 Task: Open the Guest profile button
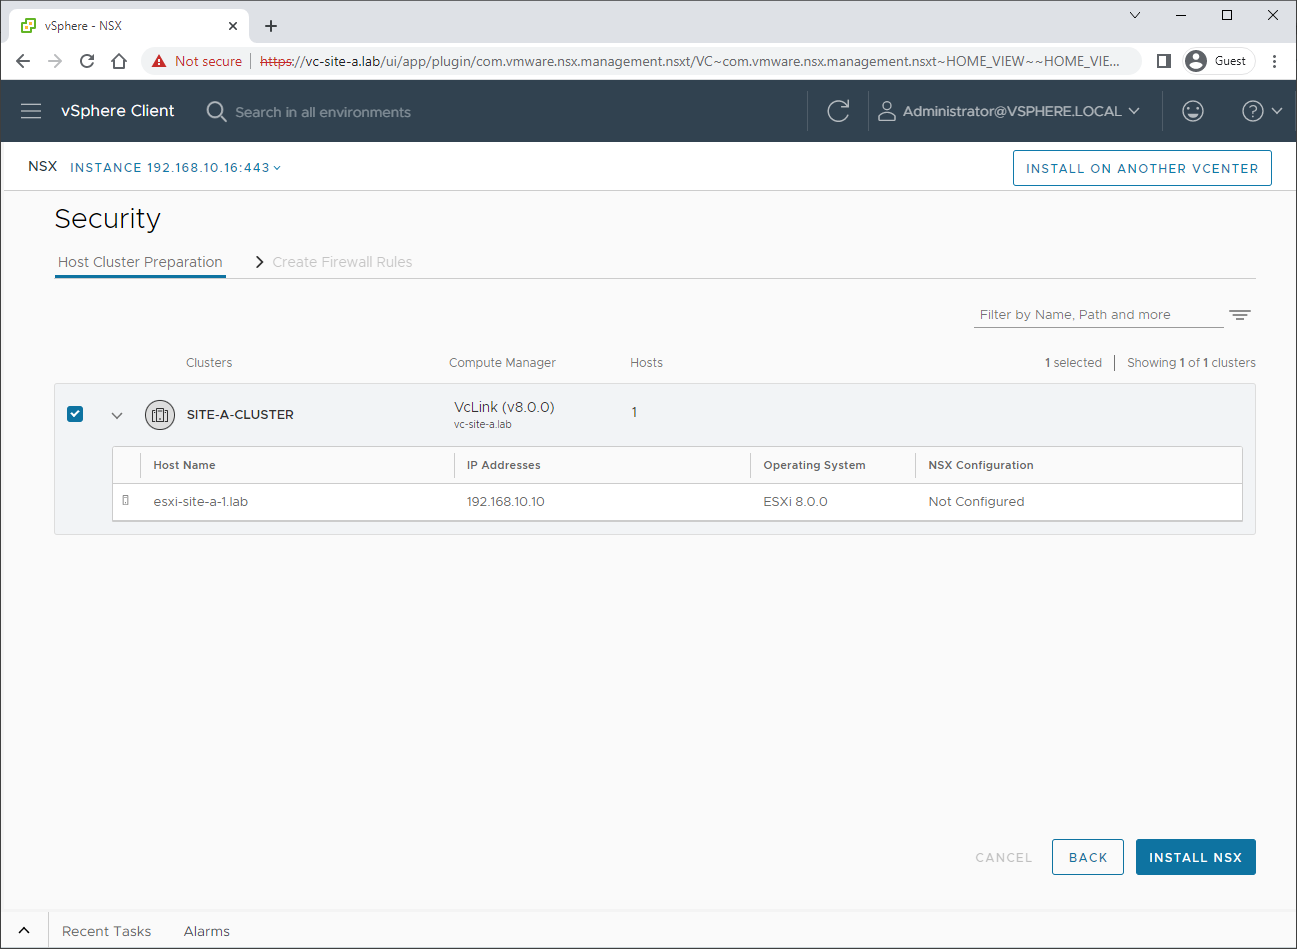coord(1218,61)
